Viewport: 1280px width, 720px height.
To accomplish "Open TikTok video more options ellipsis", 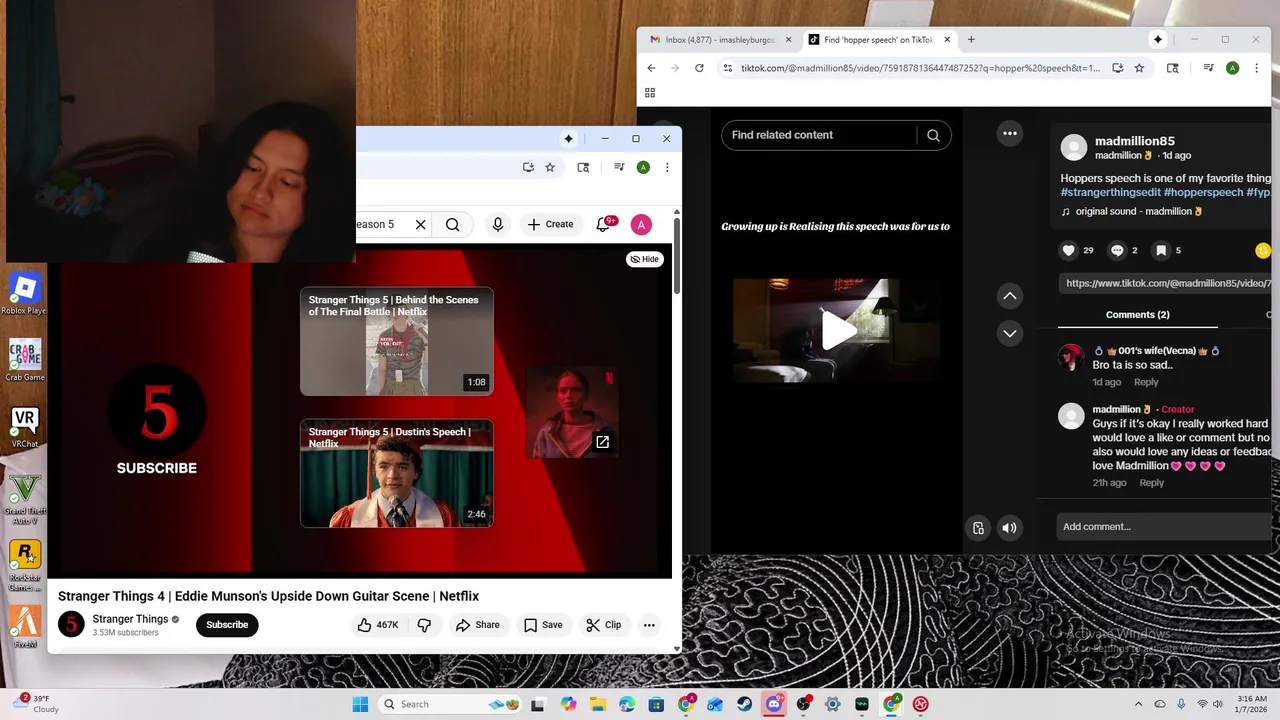I will (x=1010, y=134).
